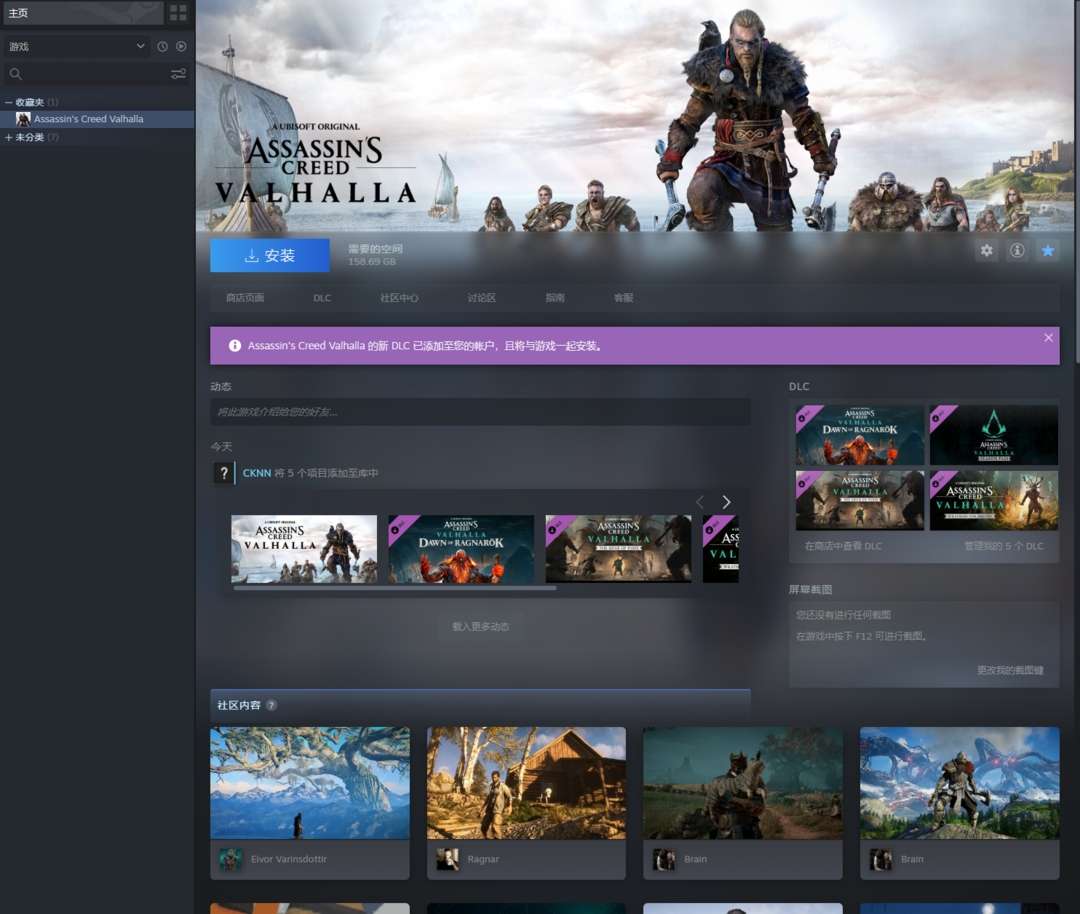The height and width of the screenshot is (914, 1080).
Task: Click the library search field
Action: (x=86, y=74)
